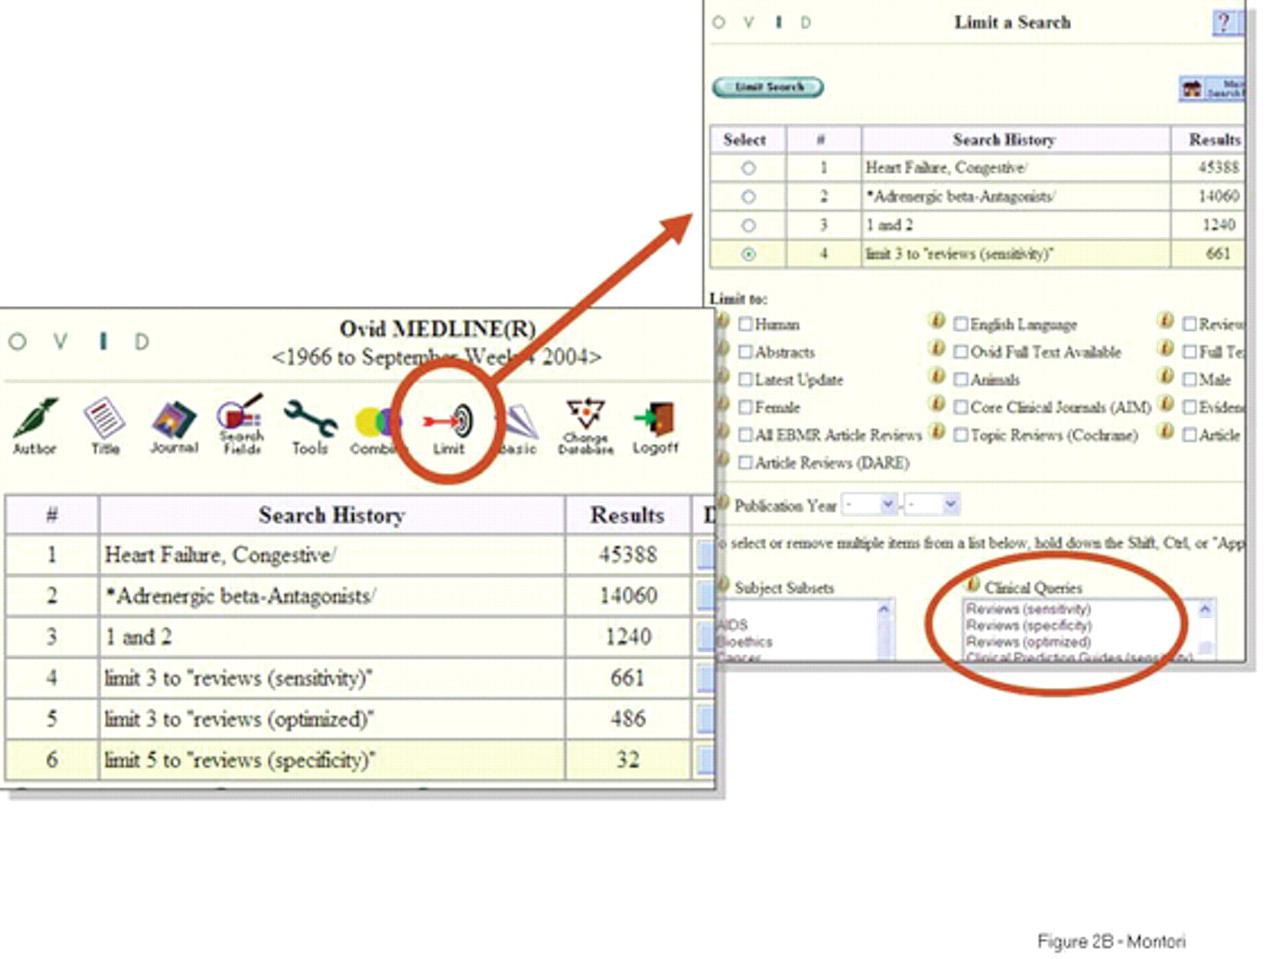Select radio button for Adrenergic beta-Antagonists search
1280x959 pixels.
(x=748, y=197)
